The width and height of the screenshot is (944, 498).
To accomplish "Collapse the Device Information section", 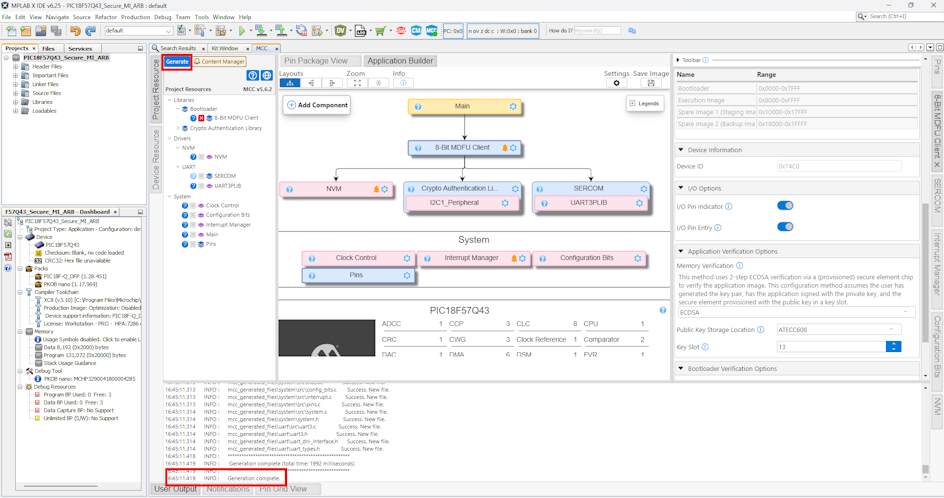I will 681,150.
